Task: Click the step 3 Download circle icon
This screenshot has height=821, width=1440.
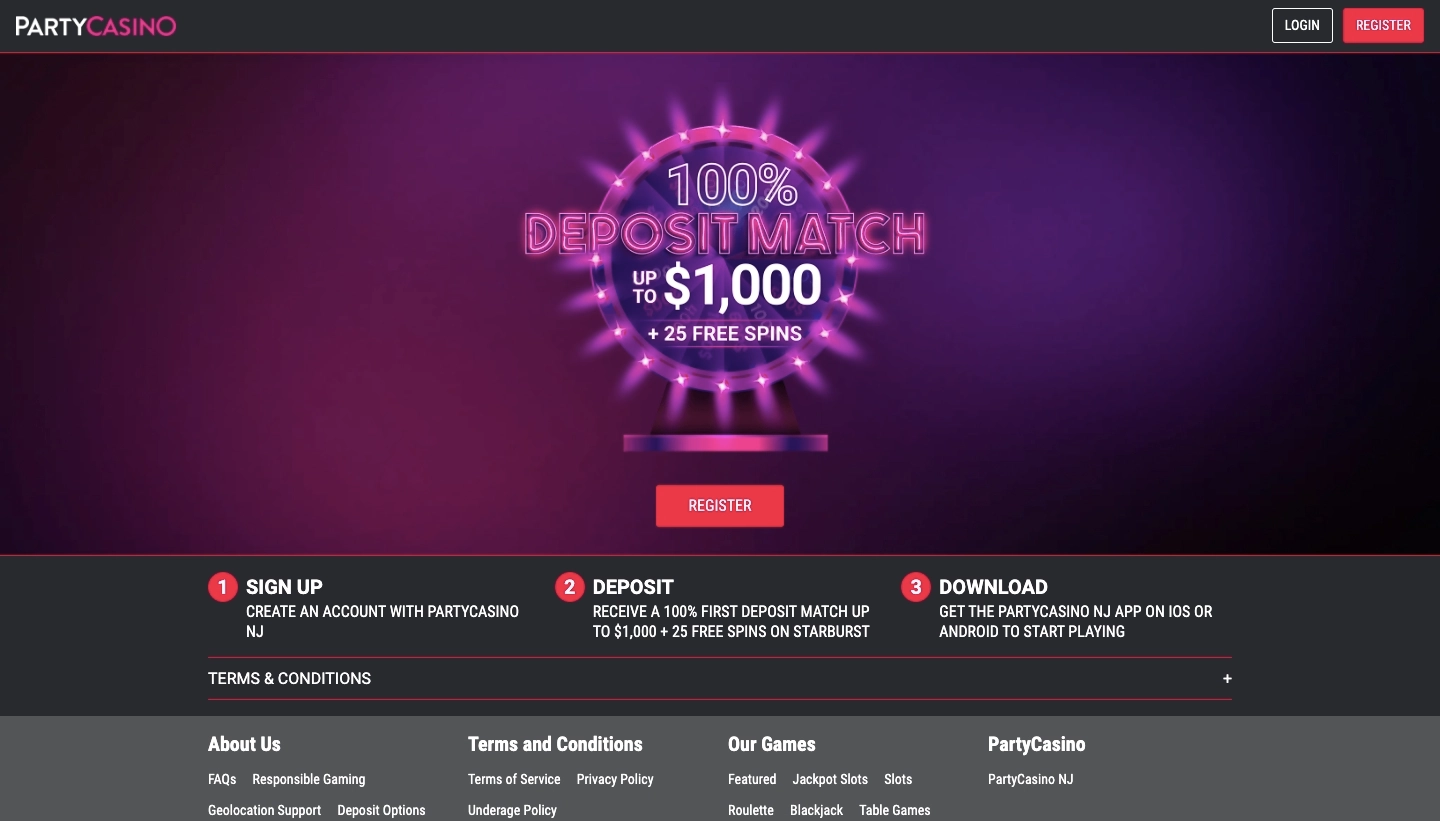Action: pyautogui.click(x=915, y=587)
